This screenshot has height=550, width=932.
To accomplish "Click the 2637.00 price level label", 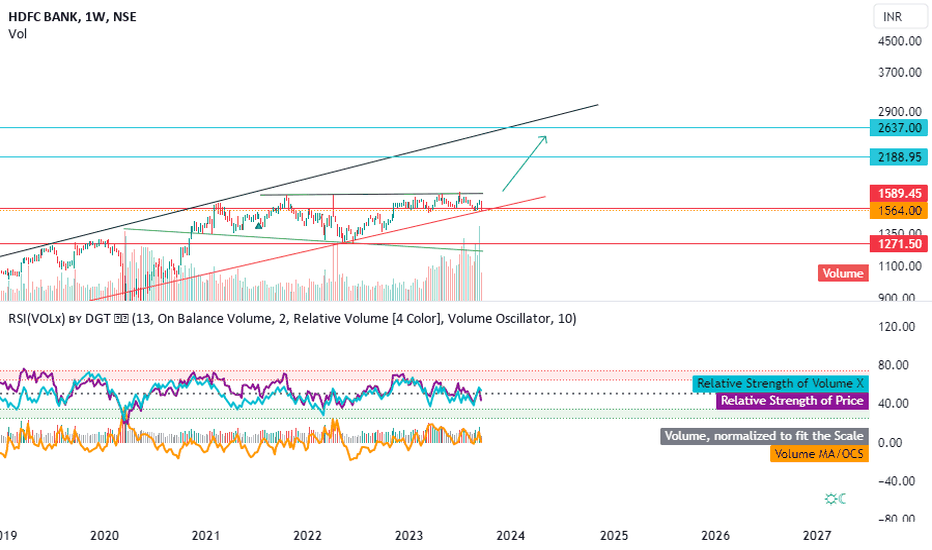I will click(898, 128).
